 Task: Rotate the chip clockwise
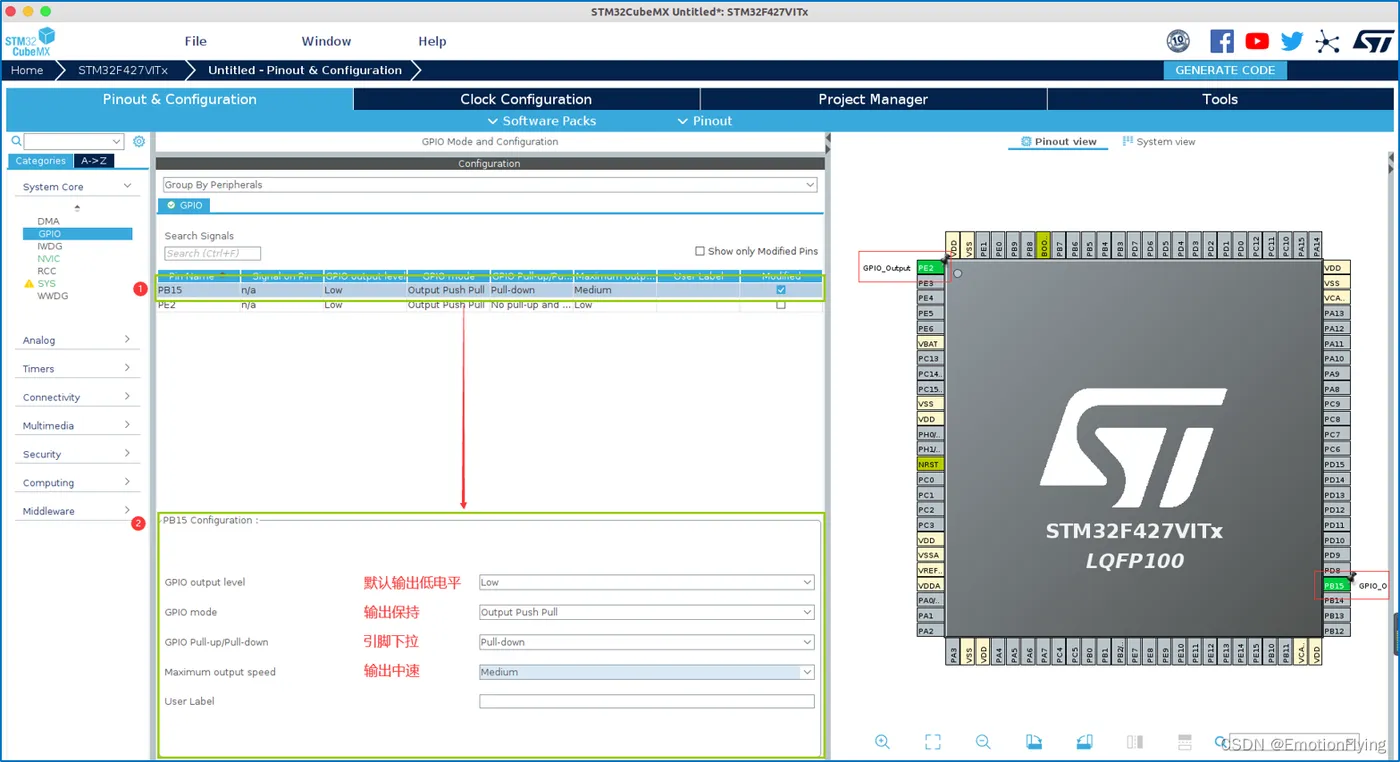click(1035, 742)
